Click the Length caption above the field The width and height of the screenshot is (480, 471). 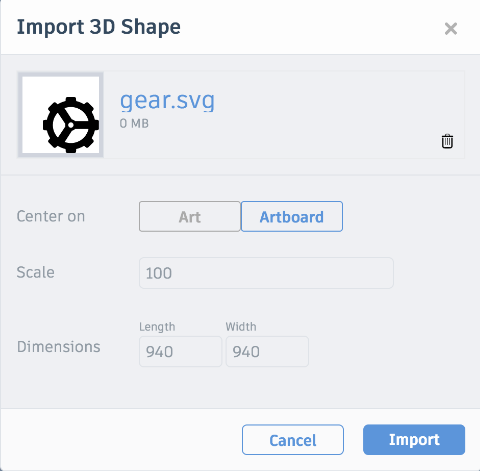click(157, 327)
